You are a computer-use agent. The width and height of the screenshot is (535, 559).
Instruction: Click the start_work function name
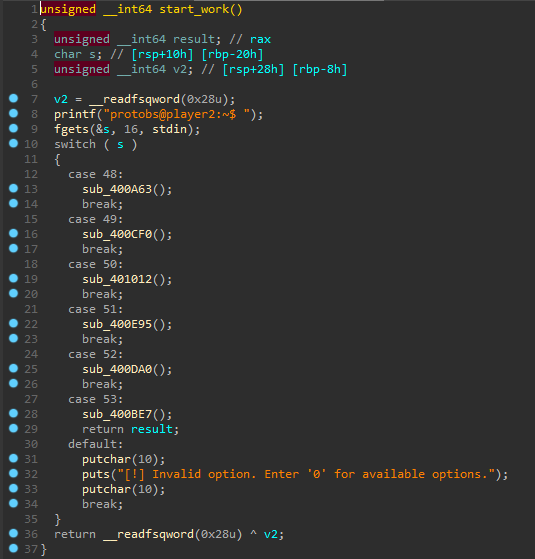[194, 9]
